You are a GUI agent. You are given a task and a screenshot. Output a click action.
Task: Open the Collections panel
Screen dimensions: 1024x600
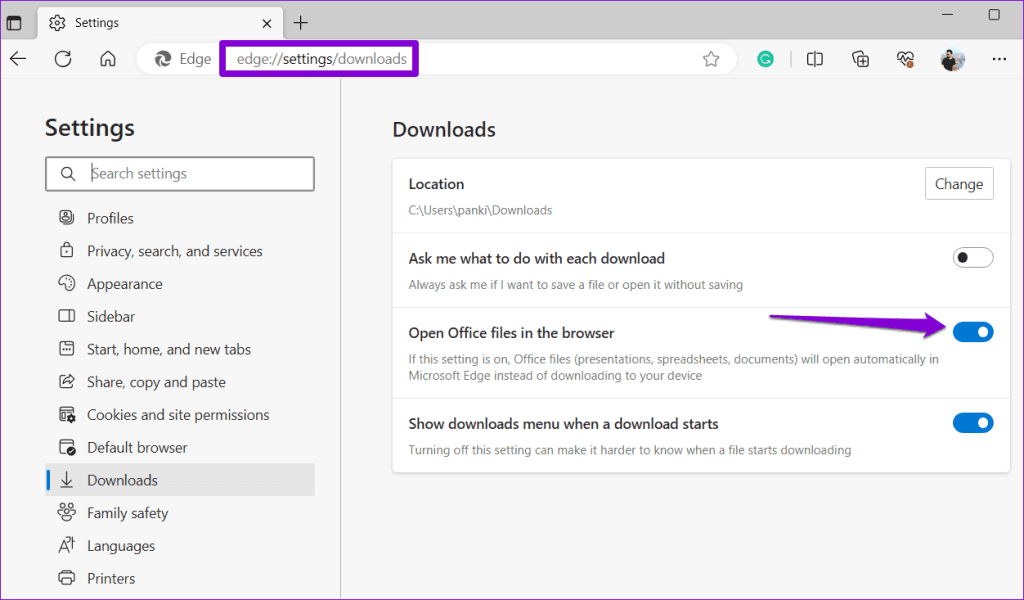pyautogui.click(x=860, y=59)
